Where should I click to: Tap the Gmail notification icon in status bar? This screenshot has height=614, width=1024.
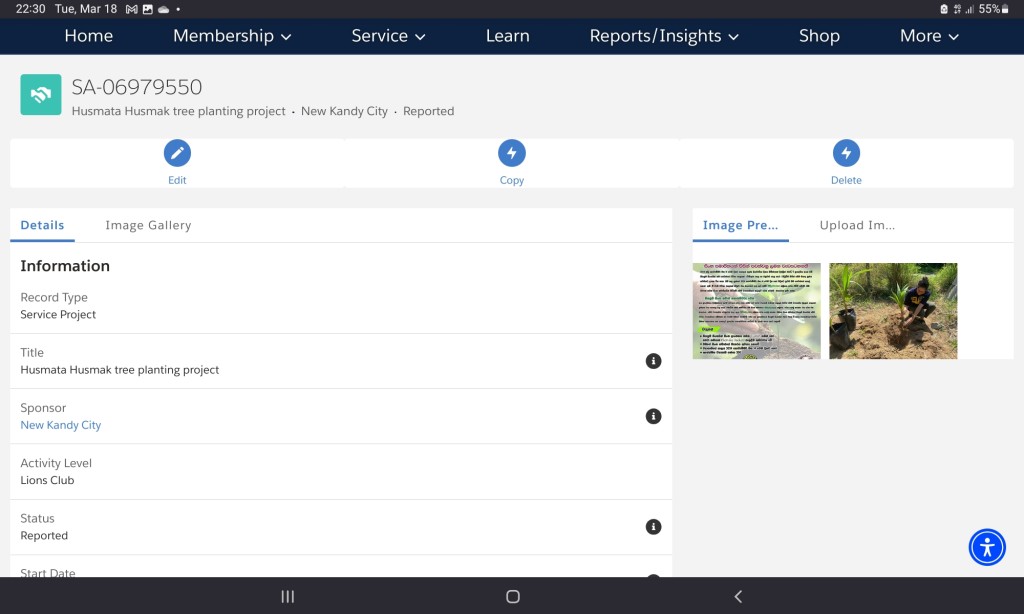131,9
